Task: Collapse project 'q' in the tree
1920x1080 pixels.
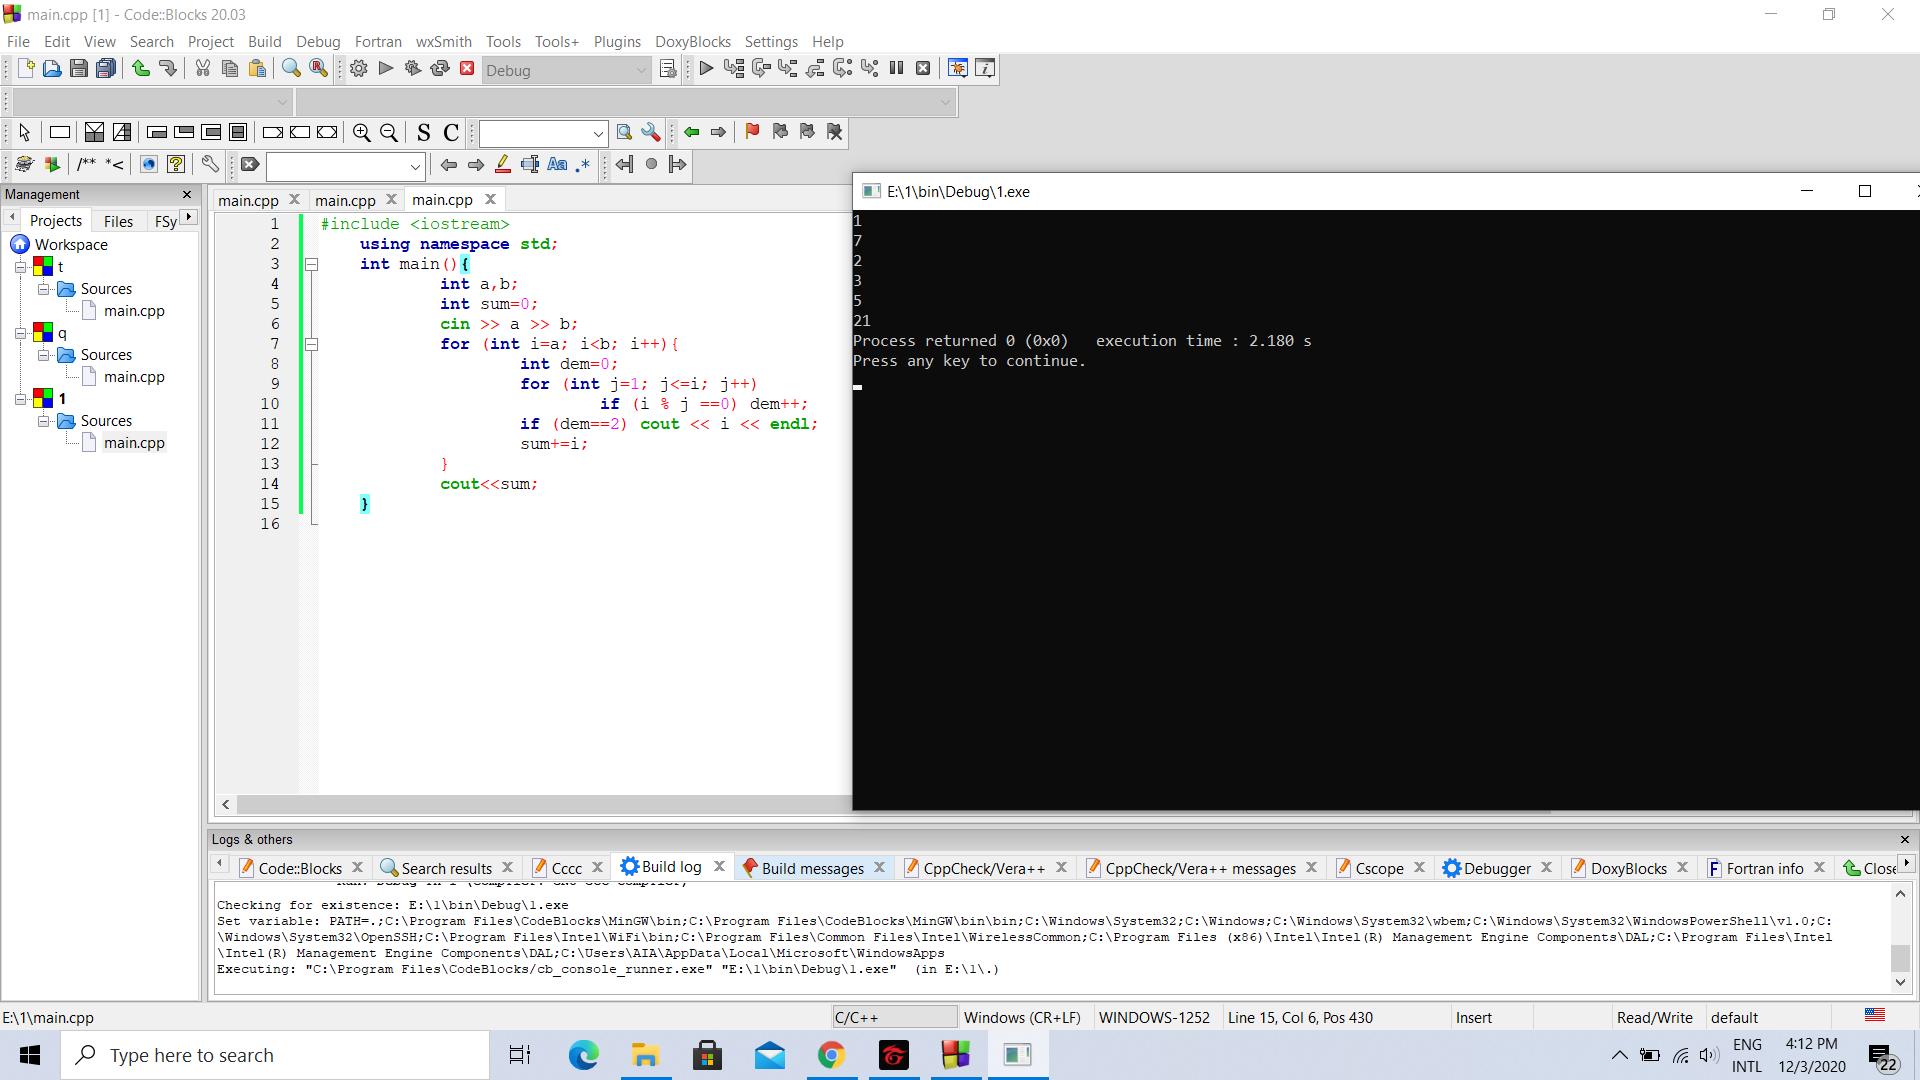Action: click(20, 333)
